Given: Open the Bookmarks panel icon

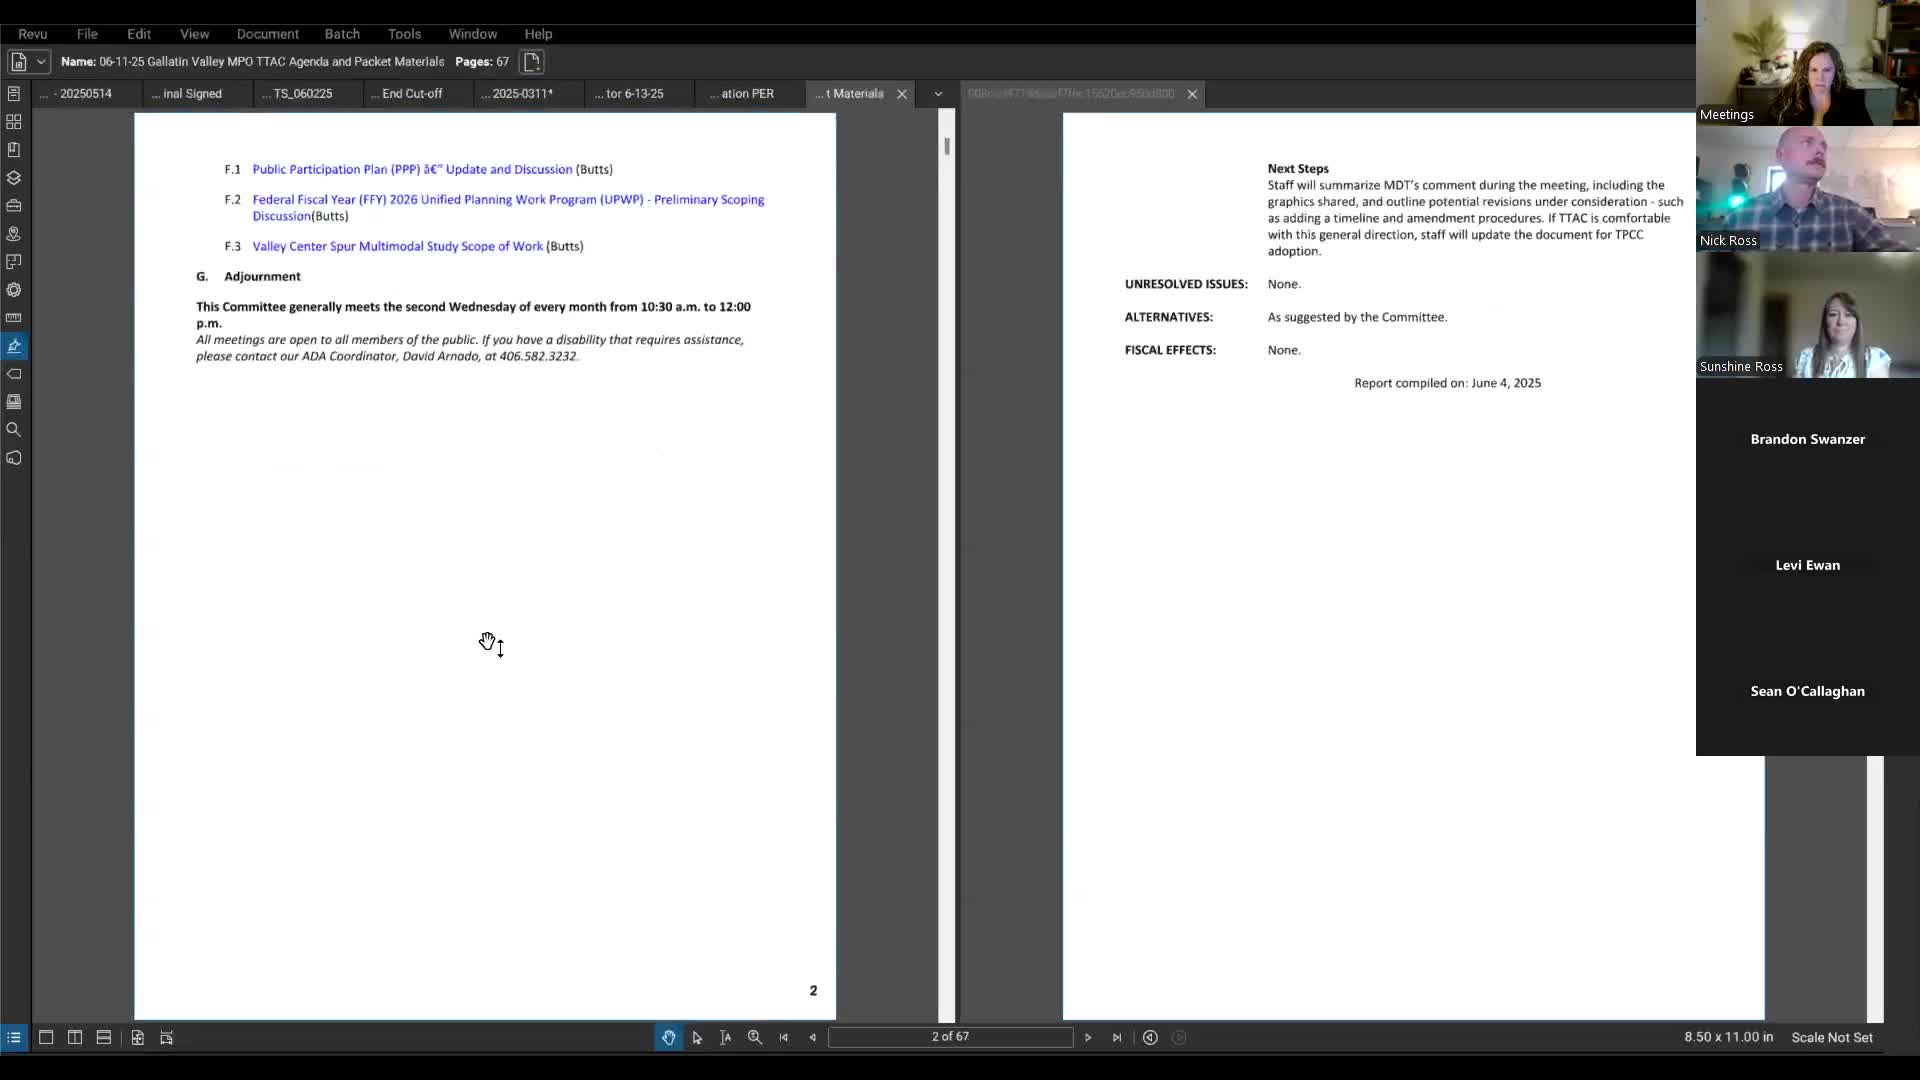Looking at the screenshot, I should [x=14, y=150].
